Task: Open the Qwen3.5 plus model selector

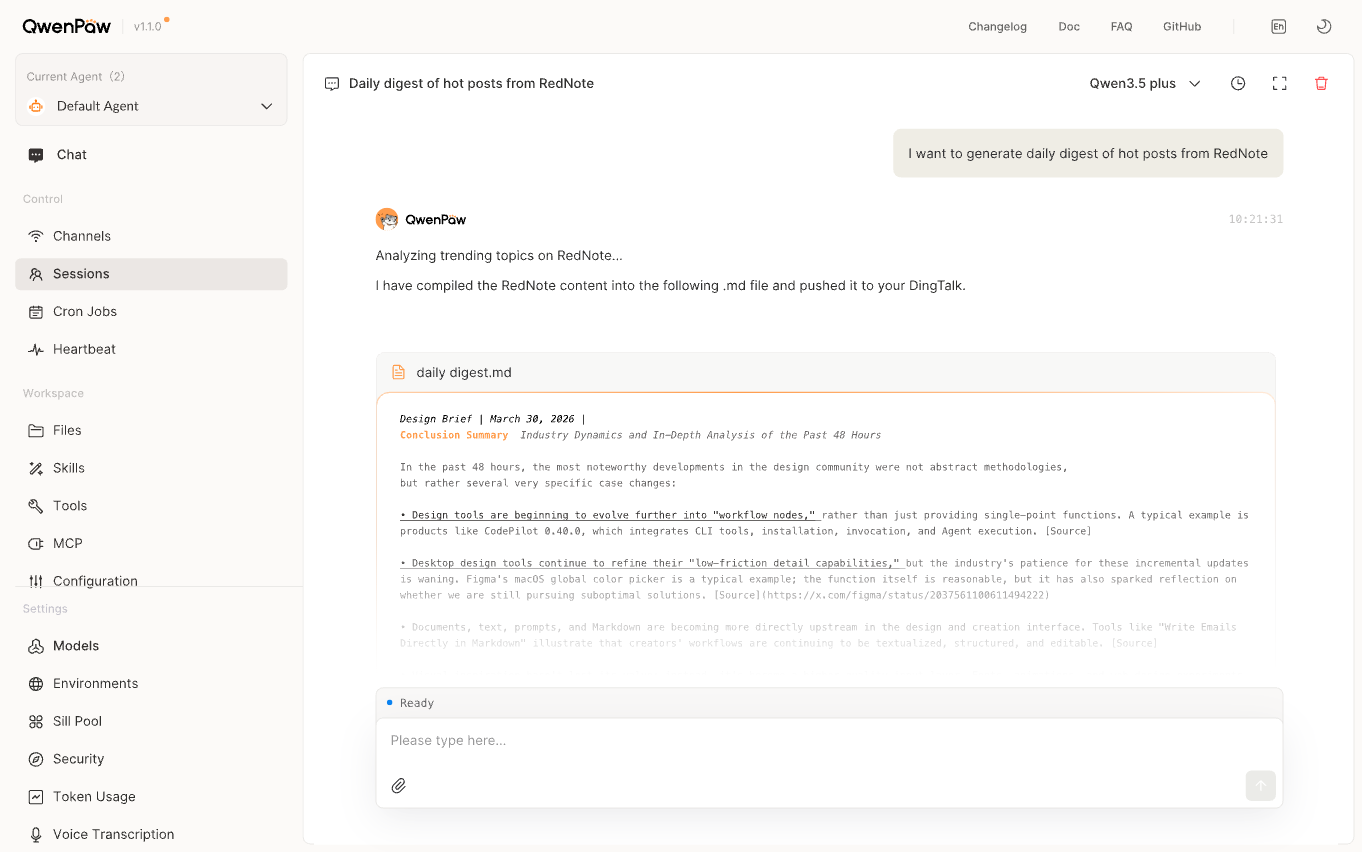Action: [x=1145, y=84]
